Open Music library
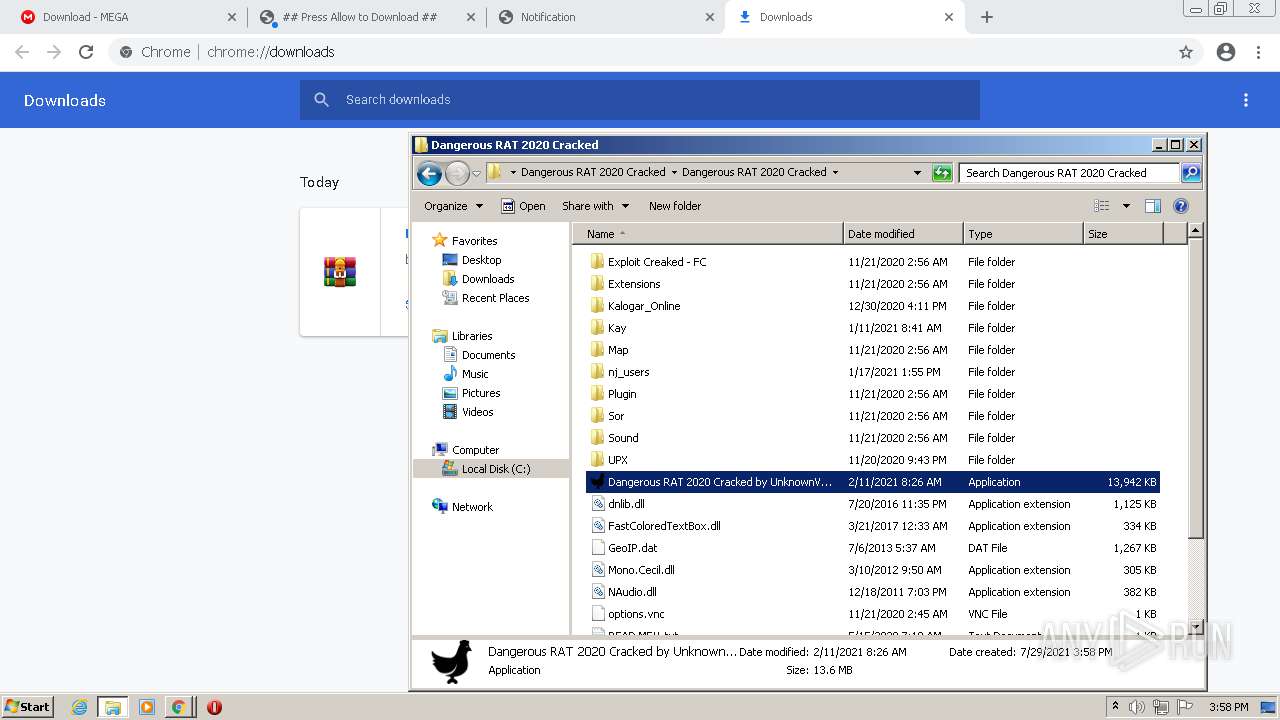The height and width of the screenshot is (720, 1280). pos(466,374)
